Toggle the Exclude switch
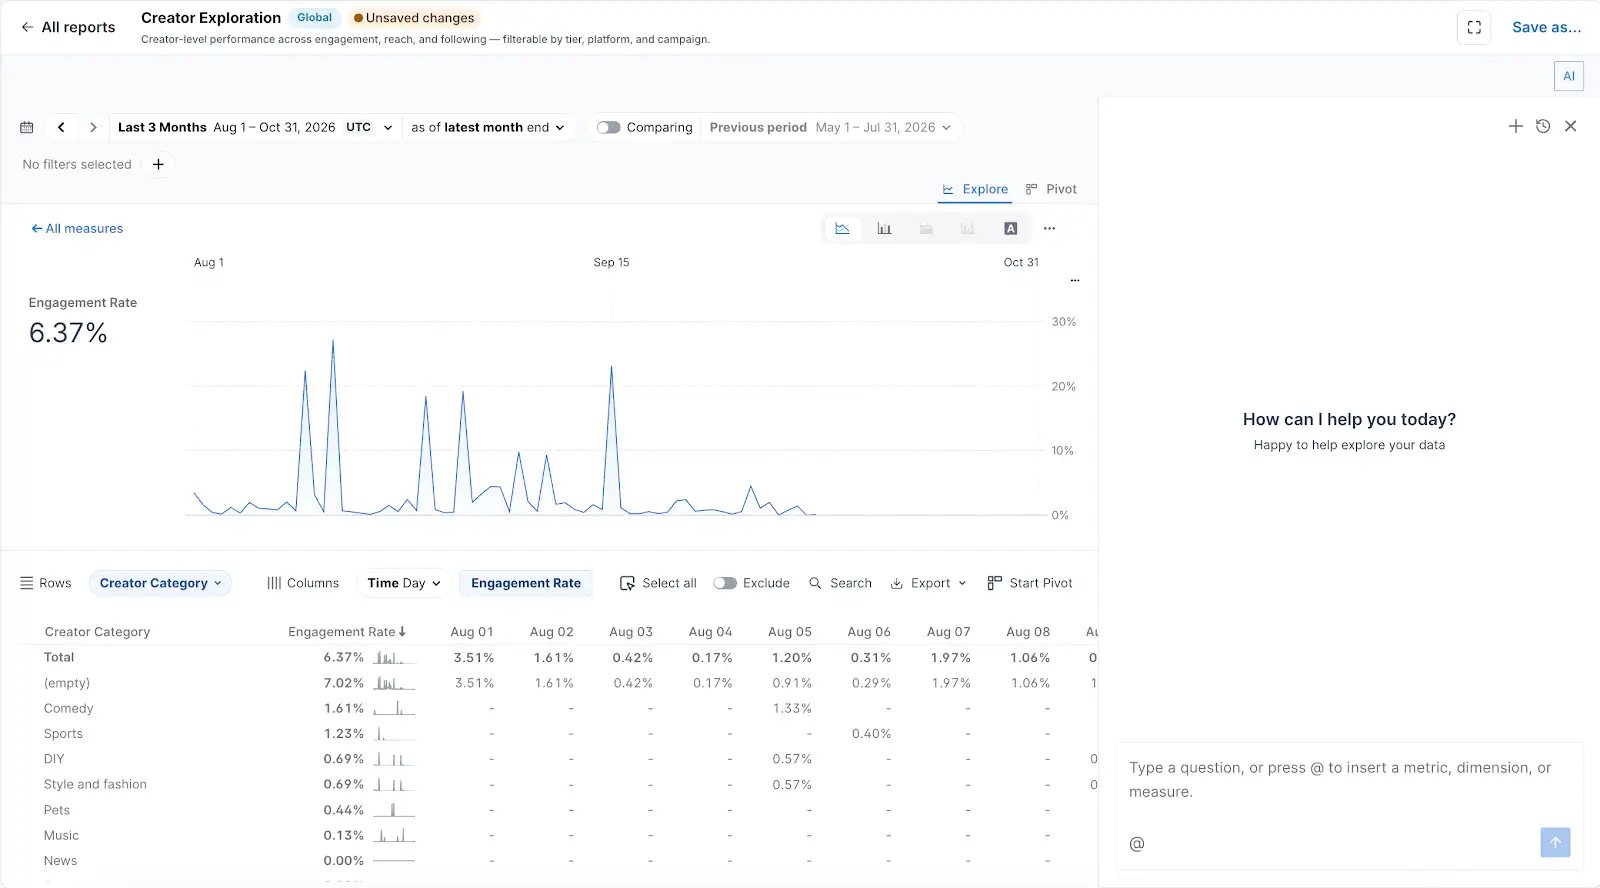This screenshot has width=1600, height=888. tap(725, 583)
